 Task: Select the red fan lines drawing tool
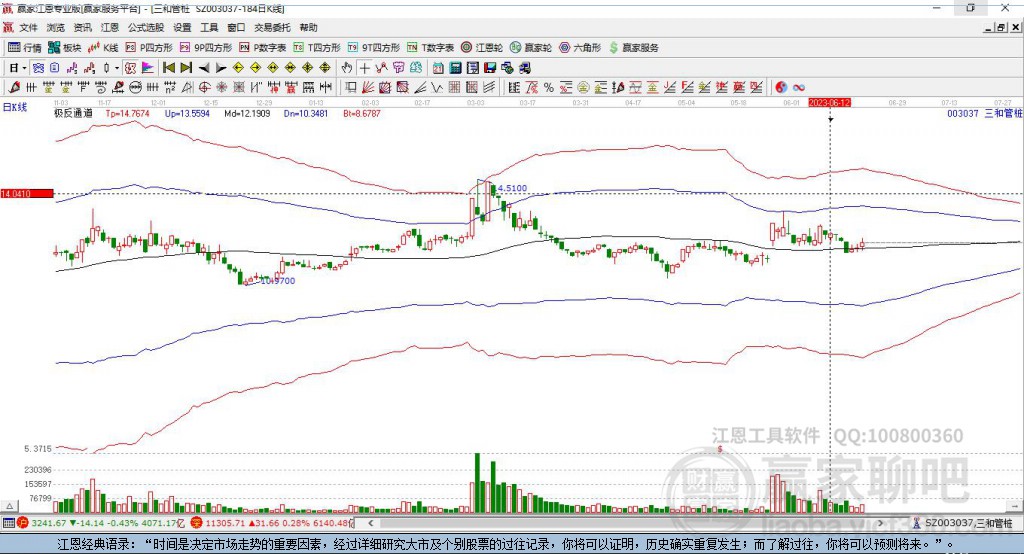pyautogui.click(x=368, y=87)
